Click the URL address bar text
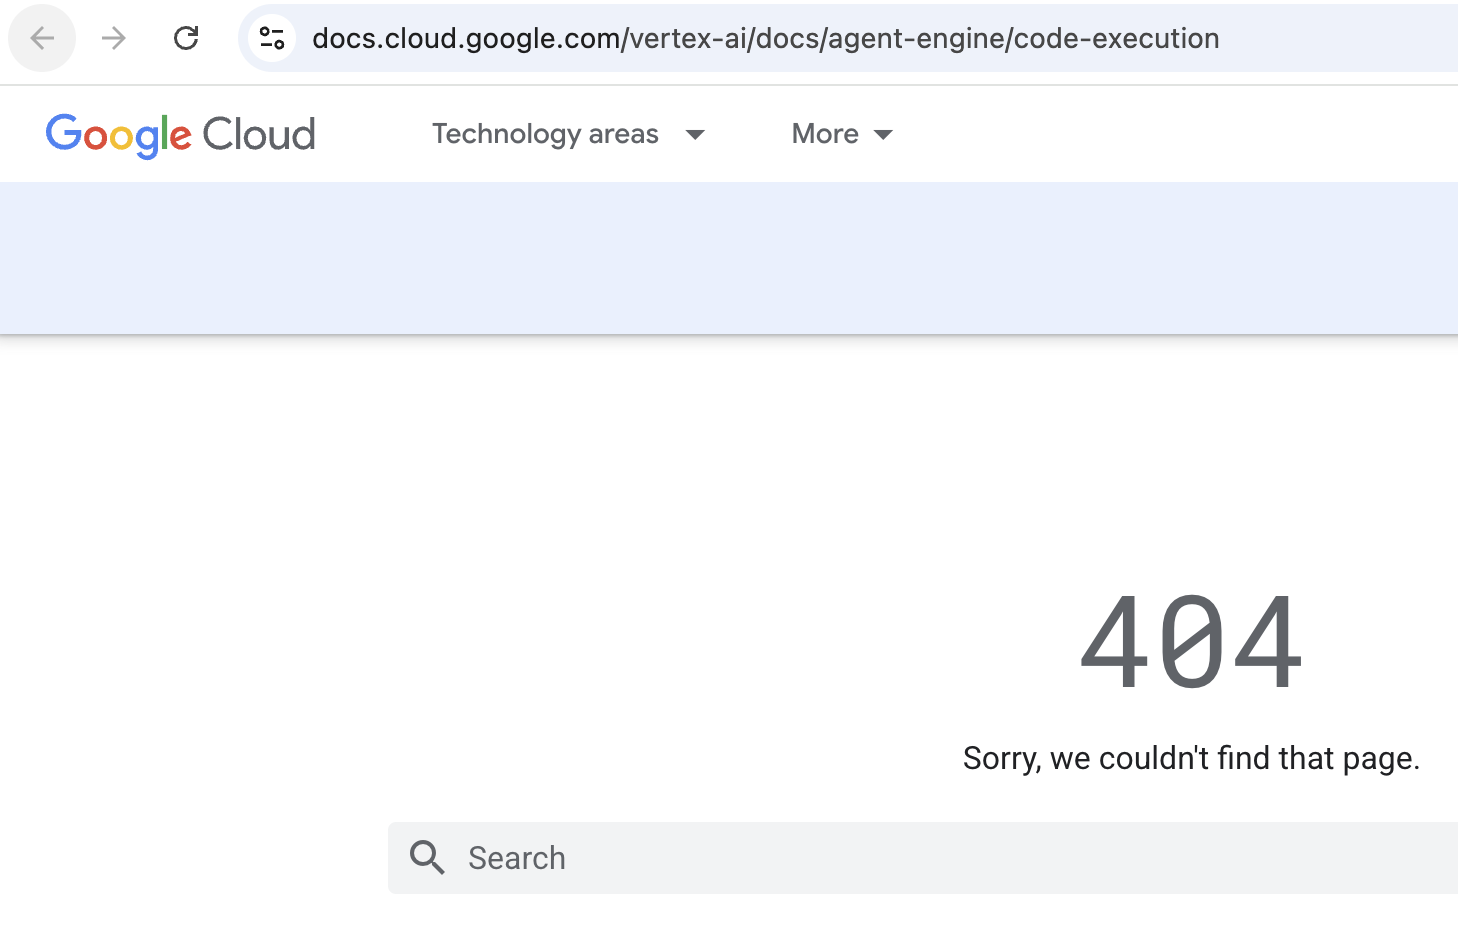The width and height of the screenshot is (1458, 926). [765, 38]
